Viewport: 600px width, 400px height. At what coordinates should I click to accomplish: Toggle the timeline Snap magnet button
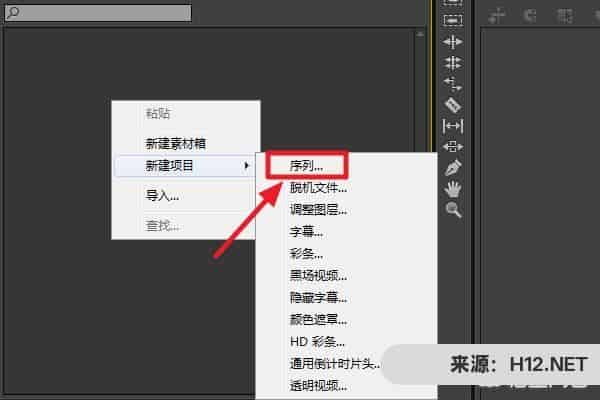(x=530, y=16)
